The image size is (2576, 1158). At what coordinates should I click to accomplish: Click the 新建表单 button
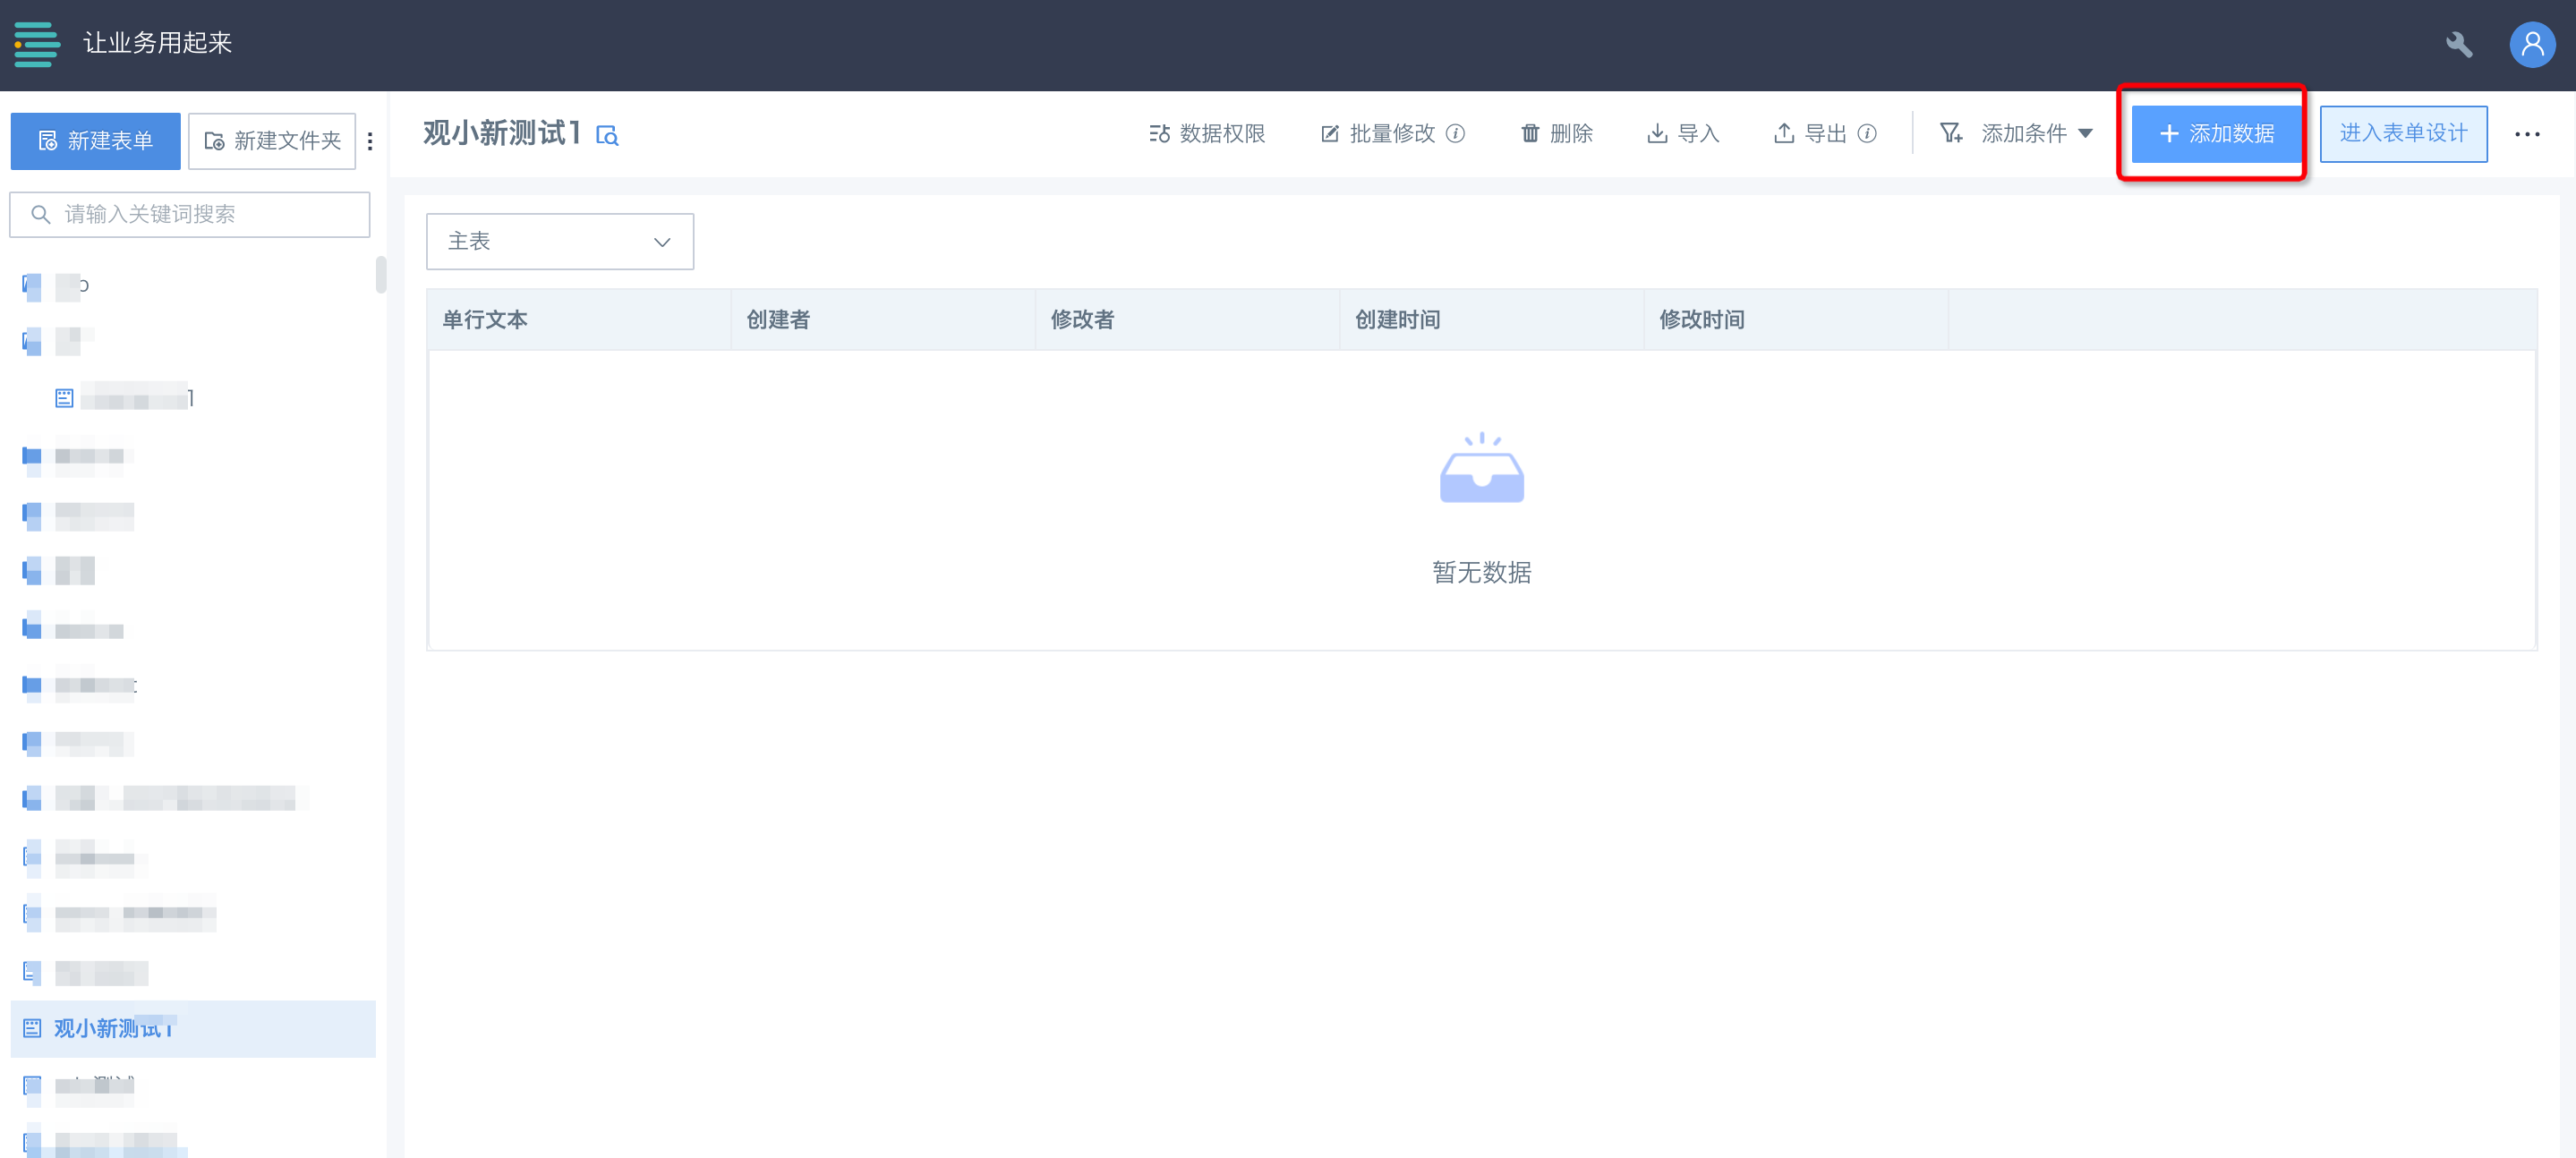coord(96,141)
